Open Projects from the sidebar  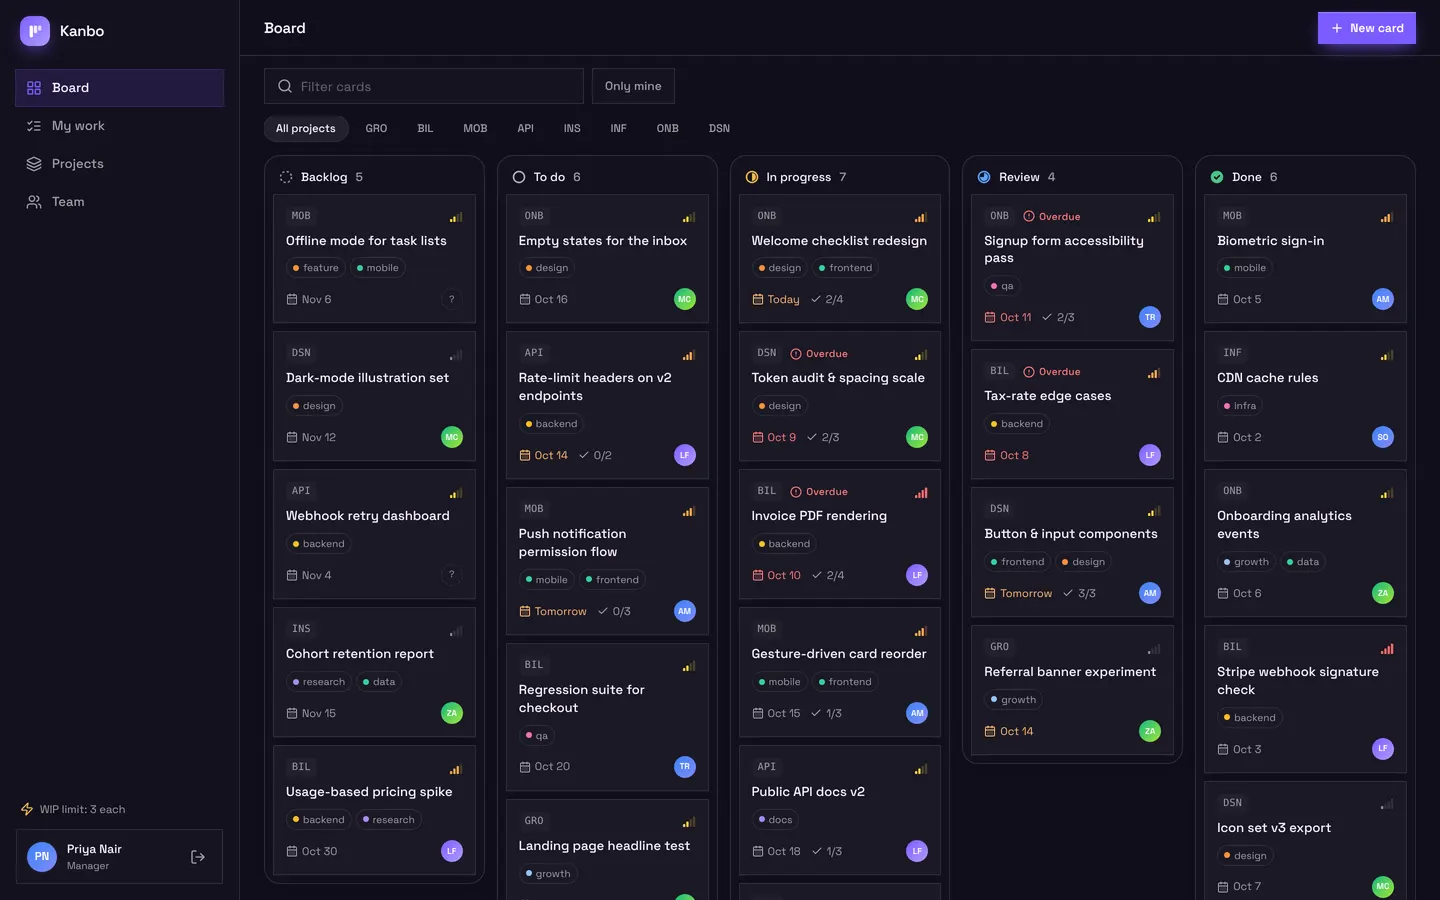[119, 164]
